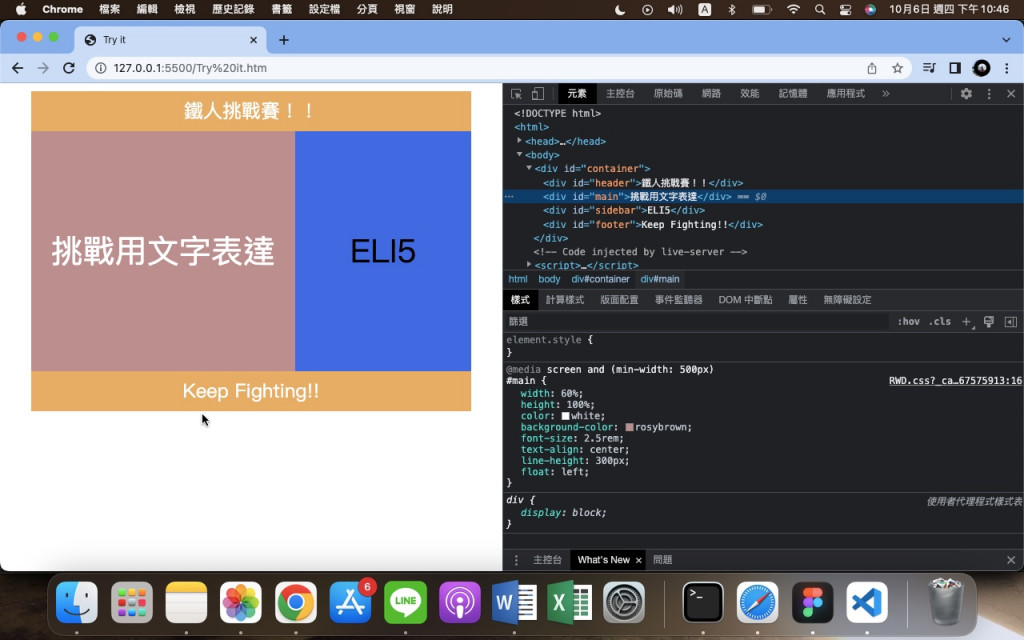Open DevTools settings gear icon
The width and height of the screenshot is (1024, 640).
point(966,93)
